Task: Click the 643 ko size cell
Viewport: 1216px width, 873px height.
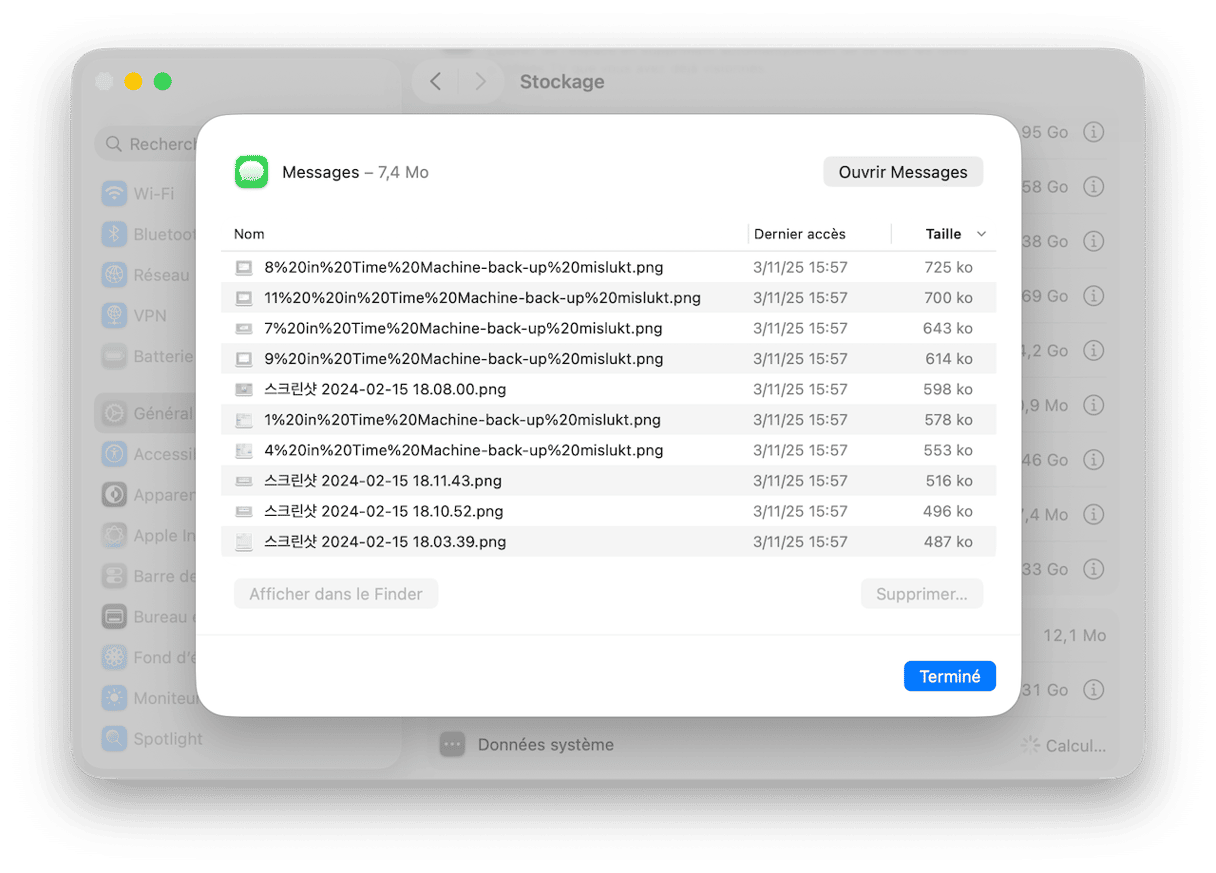Action: [x=948, y=329]
